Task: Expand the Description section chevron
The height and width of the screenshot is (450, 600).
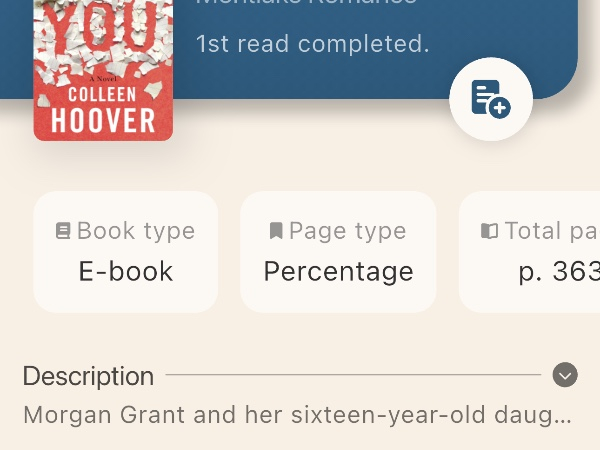Action: 565,375
